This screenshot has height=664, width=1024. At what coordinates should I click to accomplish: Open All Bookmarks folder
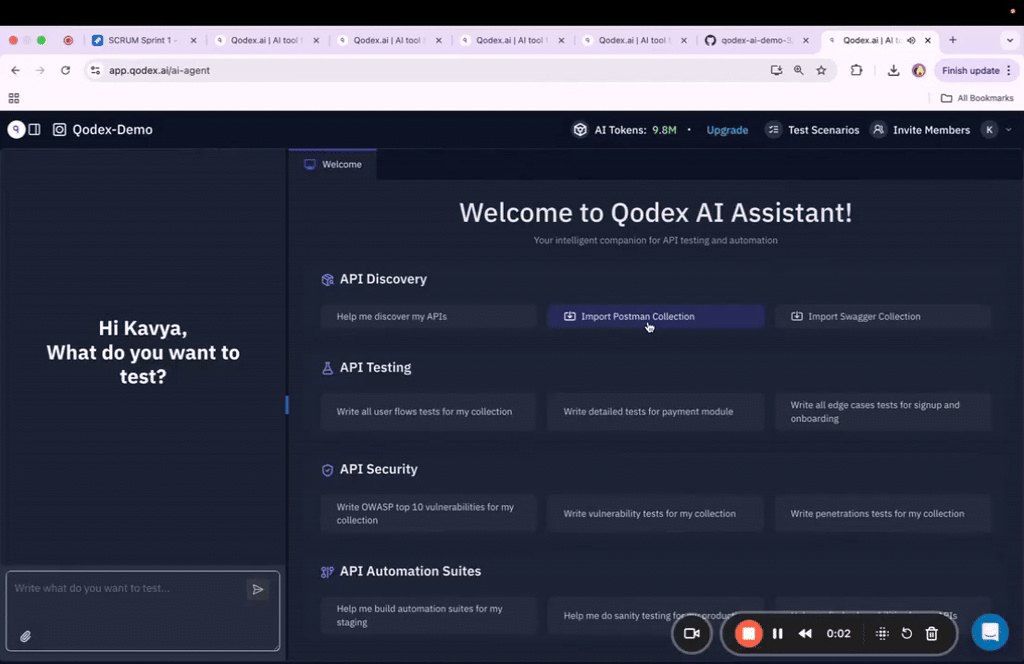977,98
